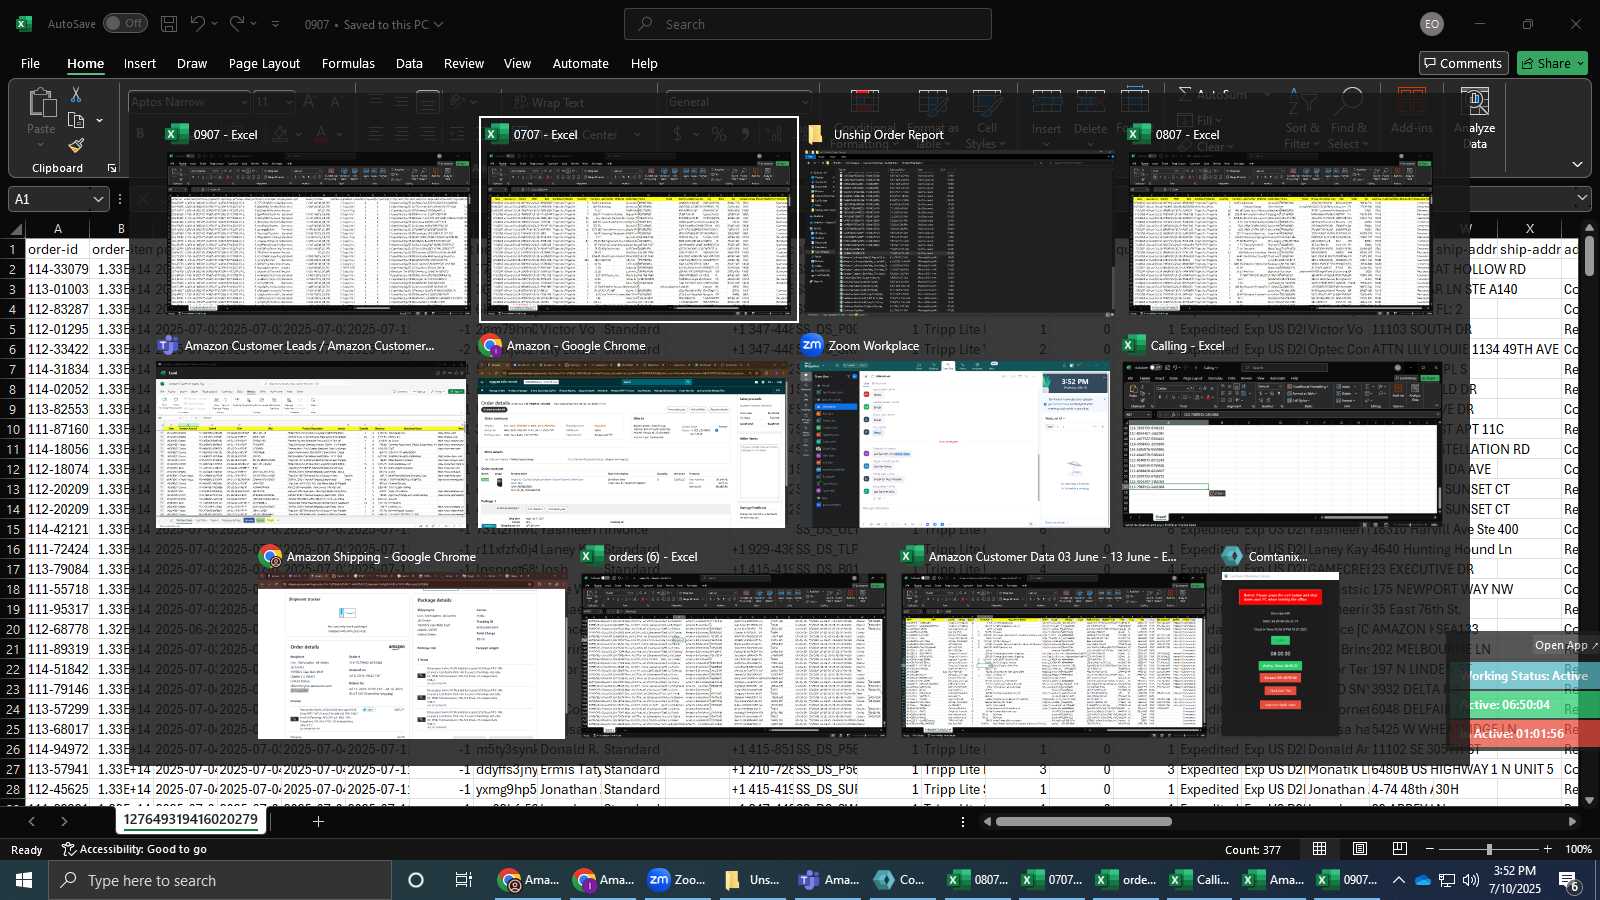Switch to Zoom Workplace window thumbnail
Viewport: 1600px width, 900px height.
(954, 432)
